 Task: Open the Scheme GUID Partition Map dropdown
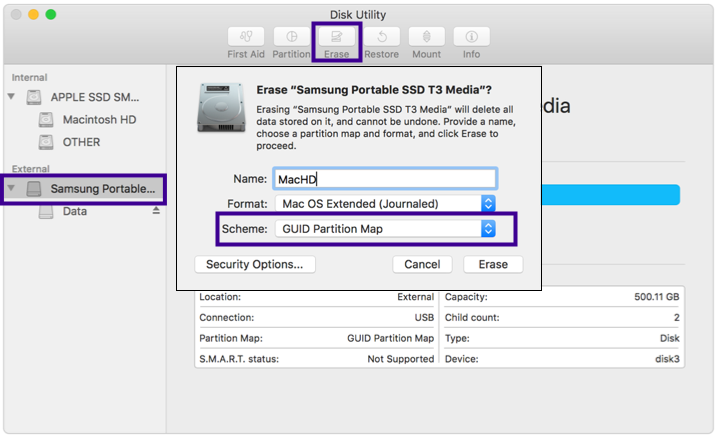click(x=386, y=229)
